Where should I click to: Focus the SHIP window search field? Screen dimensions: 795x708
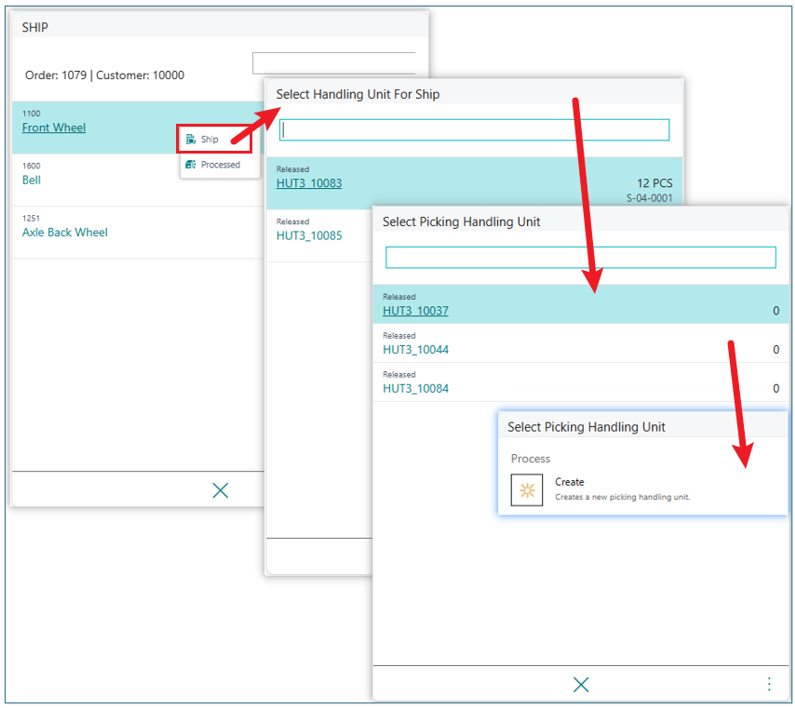coord(333,64)
